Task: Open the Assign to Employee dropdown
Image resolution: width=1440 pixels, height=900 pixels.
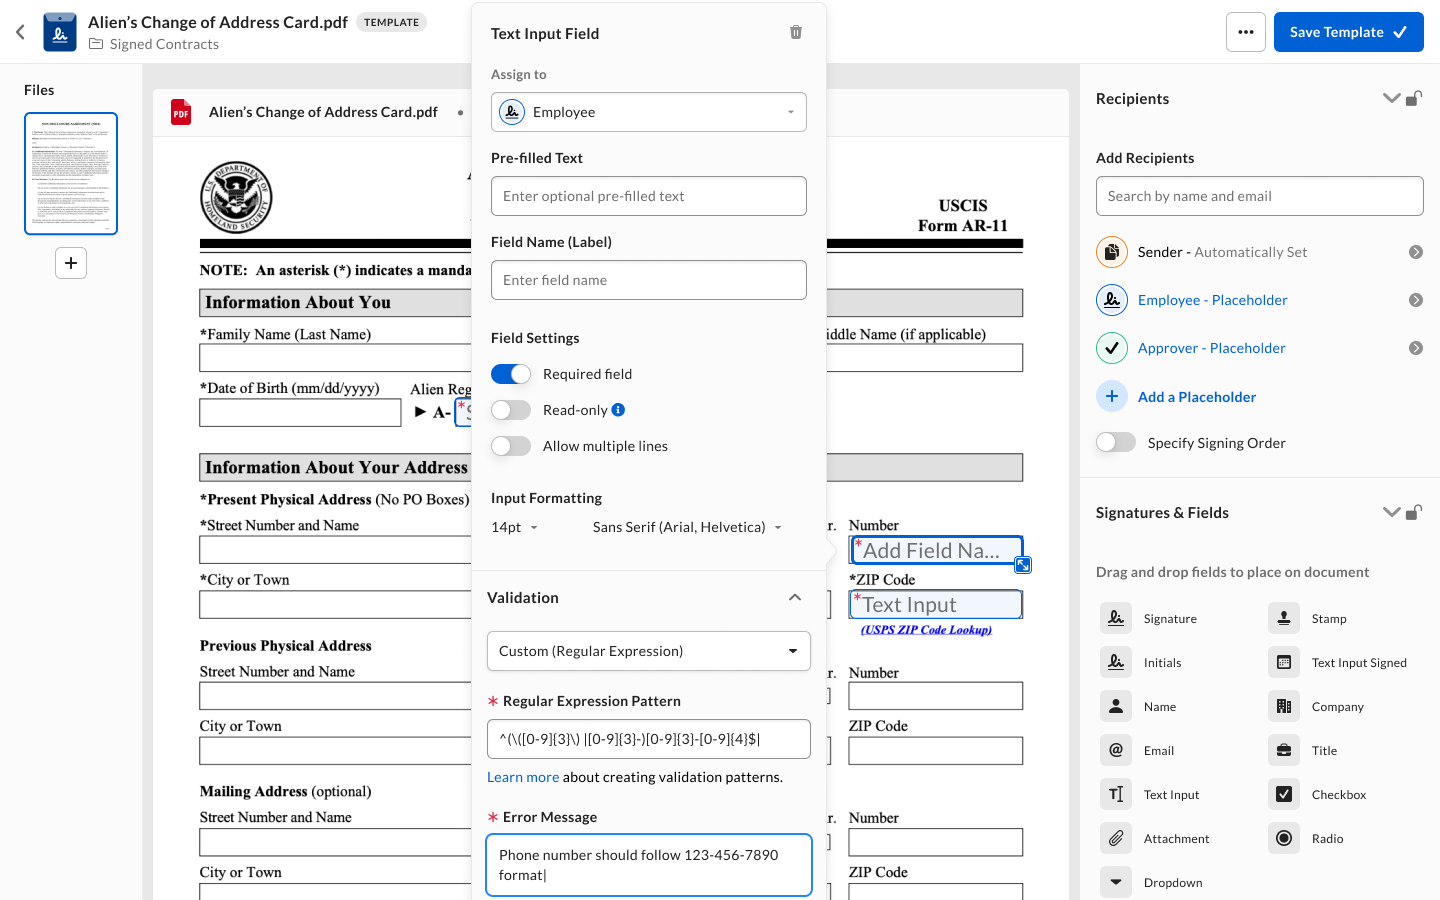Action: 649,112
